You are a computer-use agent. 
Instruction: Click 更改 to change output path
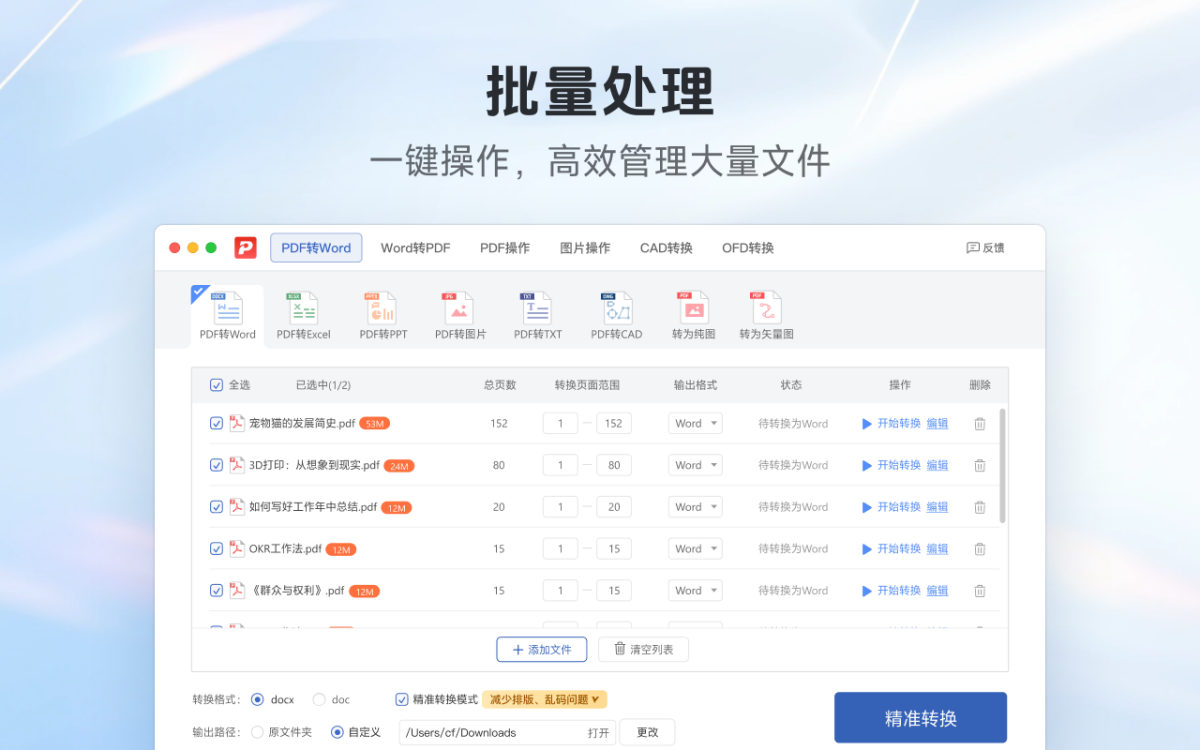[x=647, y=732]
